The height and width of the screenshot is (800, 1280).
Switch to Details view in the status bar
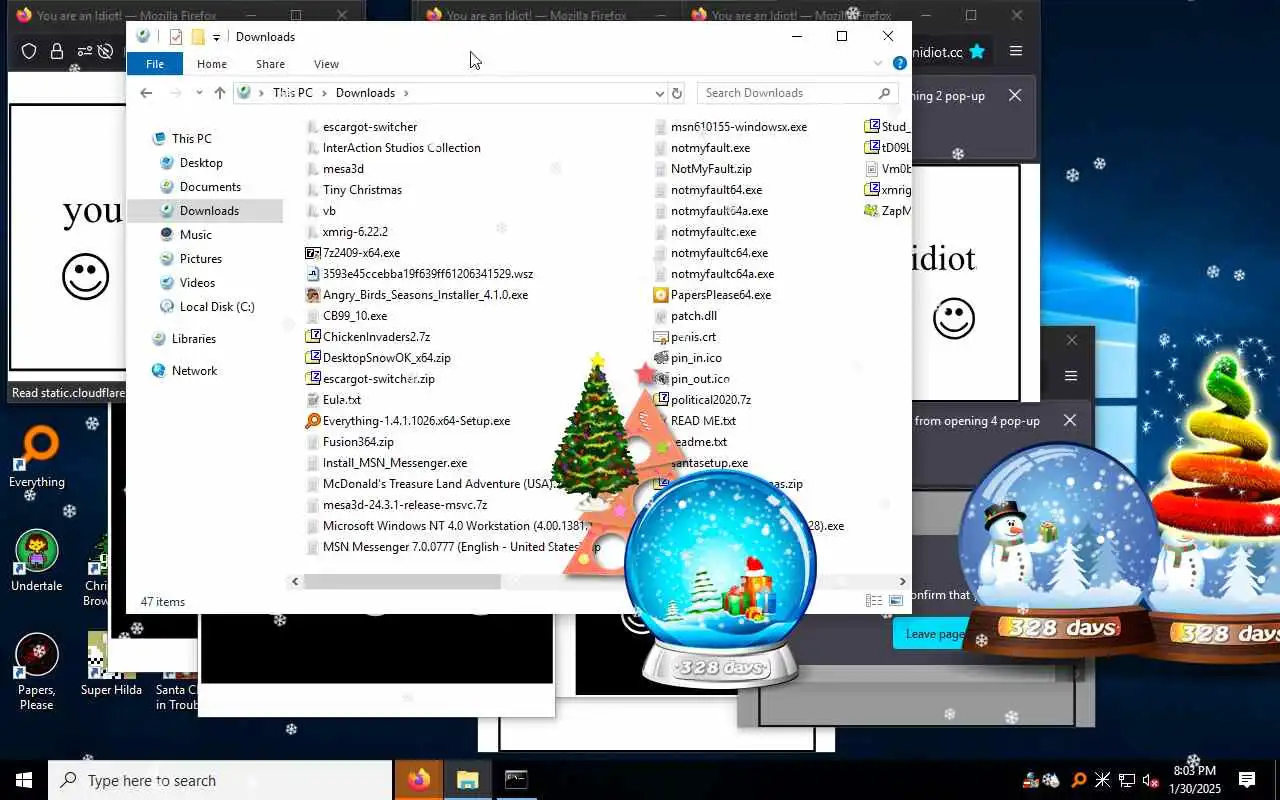pos(874,601)
